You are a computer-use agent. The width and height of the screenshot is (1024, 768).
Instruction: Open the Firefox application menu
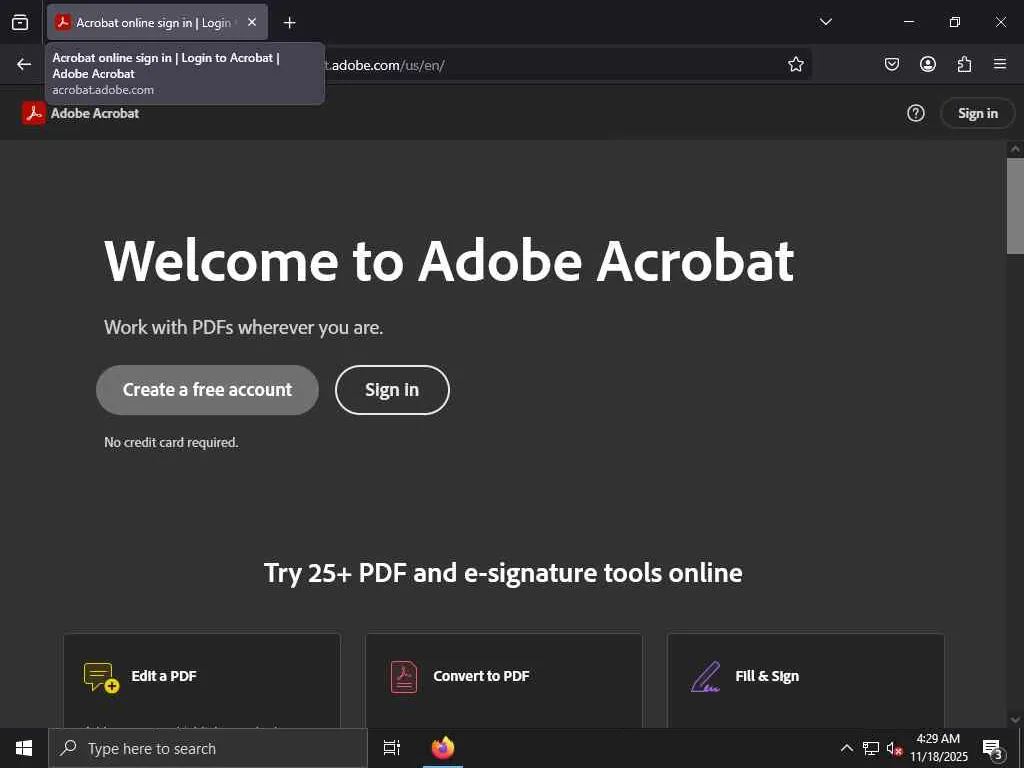tap(1000, 64)
